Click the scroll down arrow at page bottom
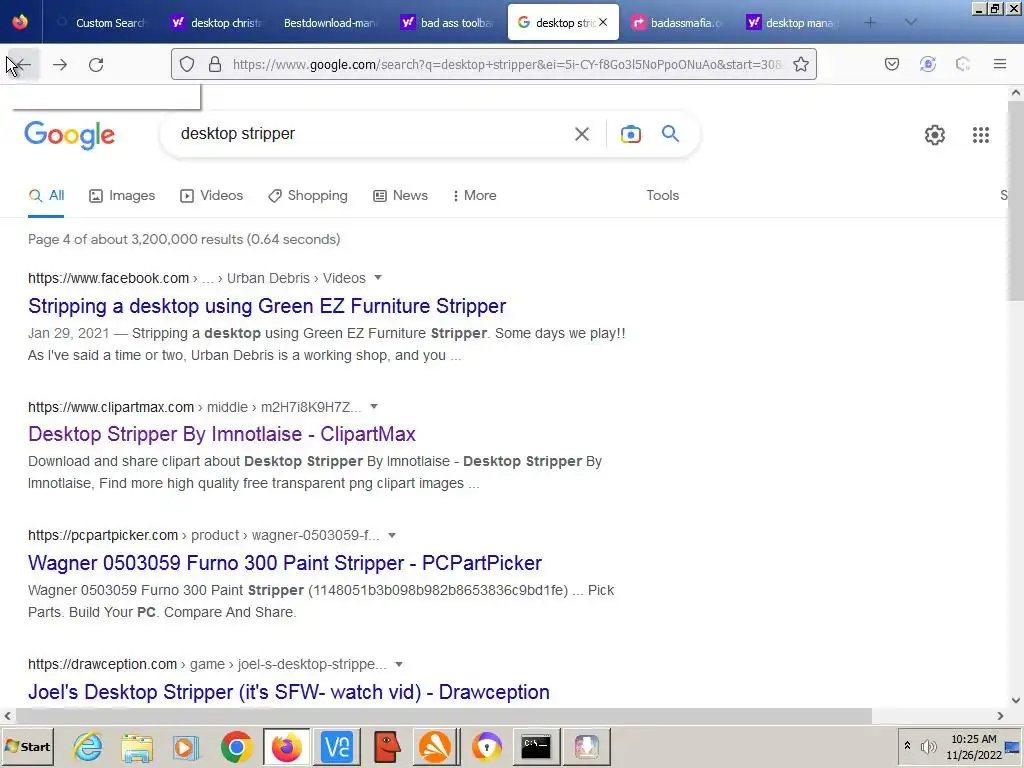Image resolution: width=1024 pixels, height=768 pixels. pos(1016,700)
